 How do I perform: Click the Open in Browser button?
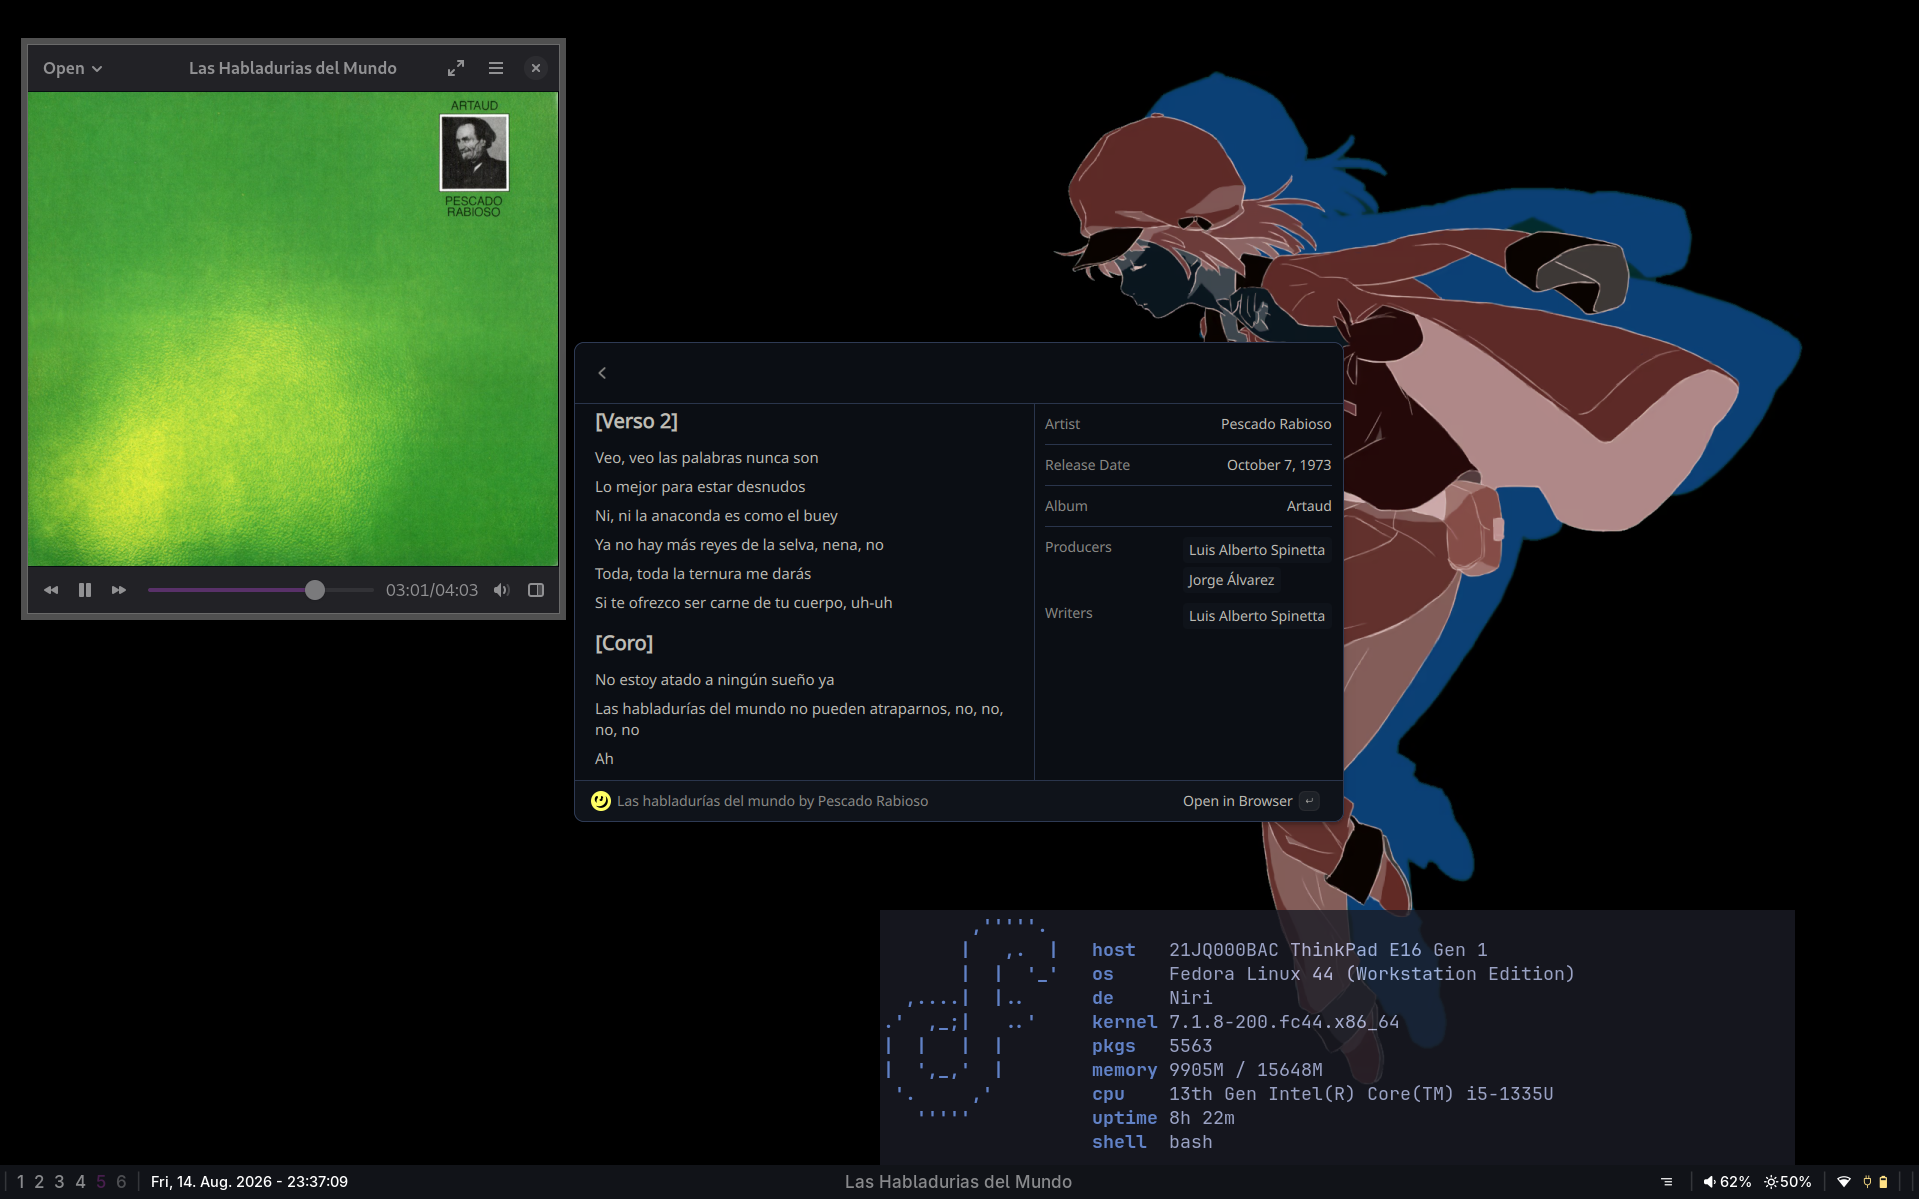click(x=1237, y=801)
